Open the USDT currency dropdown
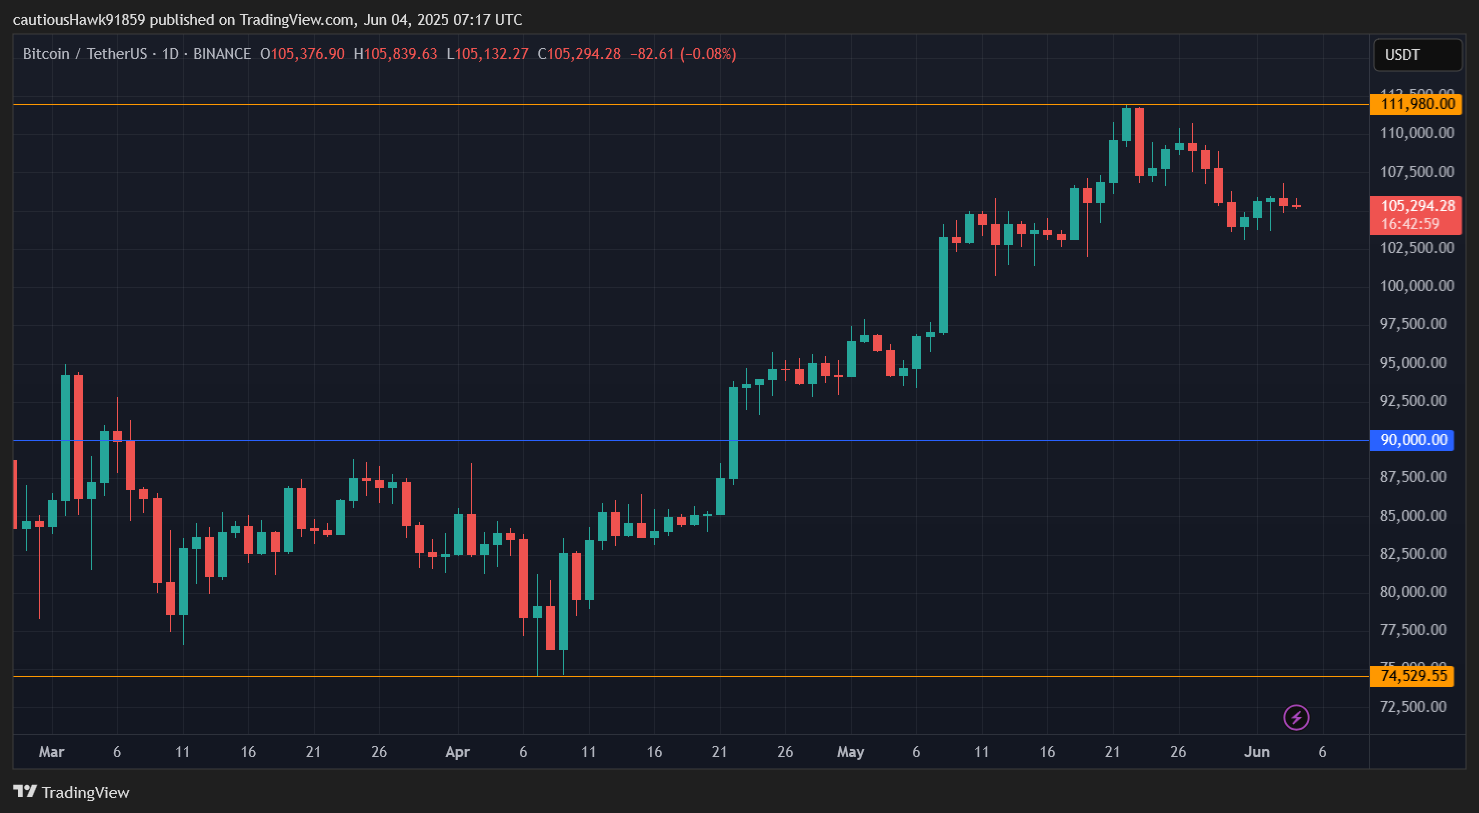 [x=1417, y=55]
